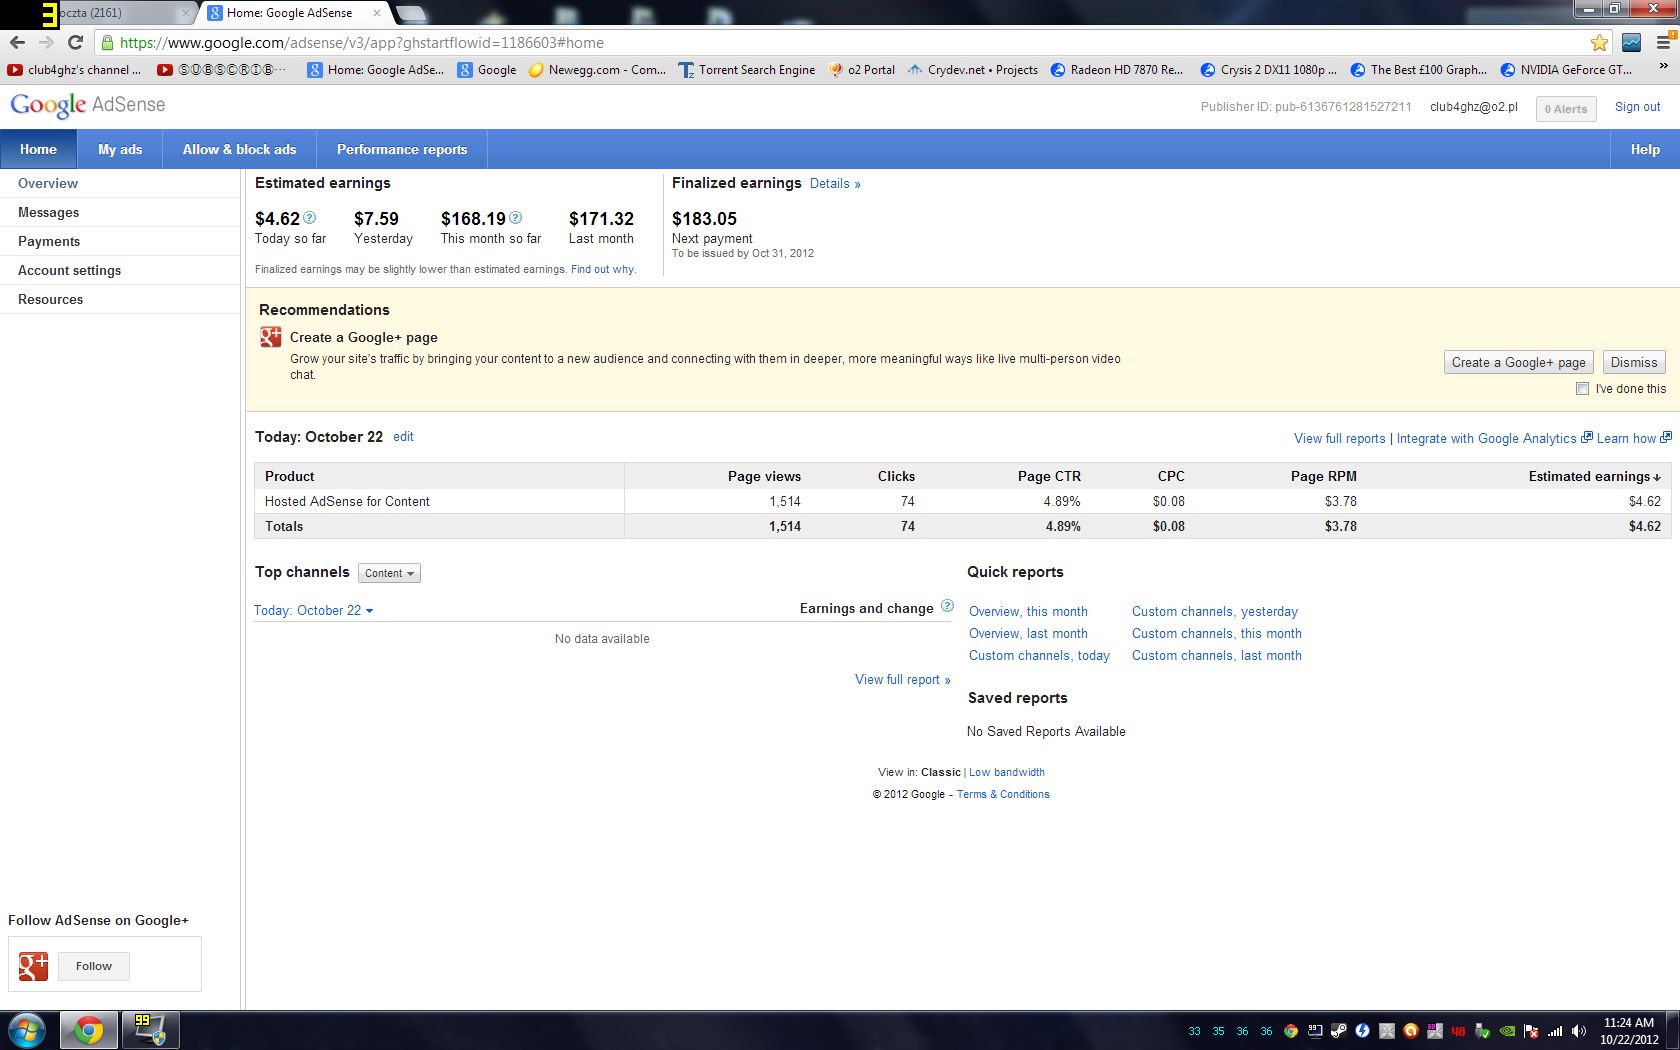Open a new tab using the new-tab button
Screen dimensions: 1680x1050
[x=411, y=14]
